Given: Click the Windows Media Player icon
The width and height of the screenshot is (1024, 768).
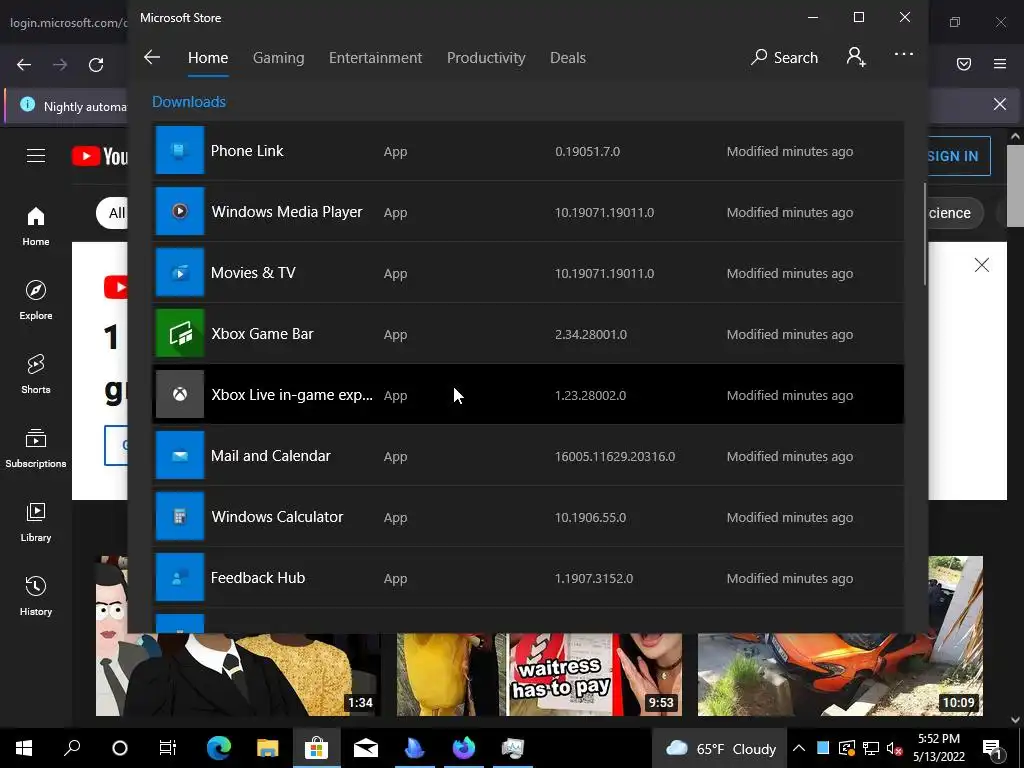Looking at the screenshot, I should point(180,212).
